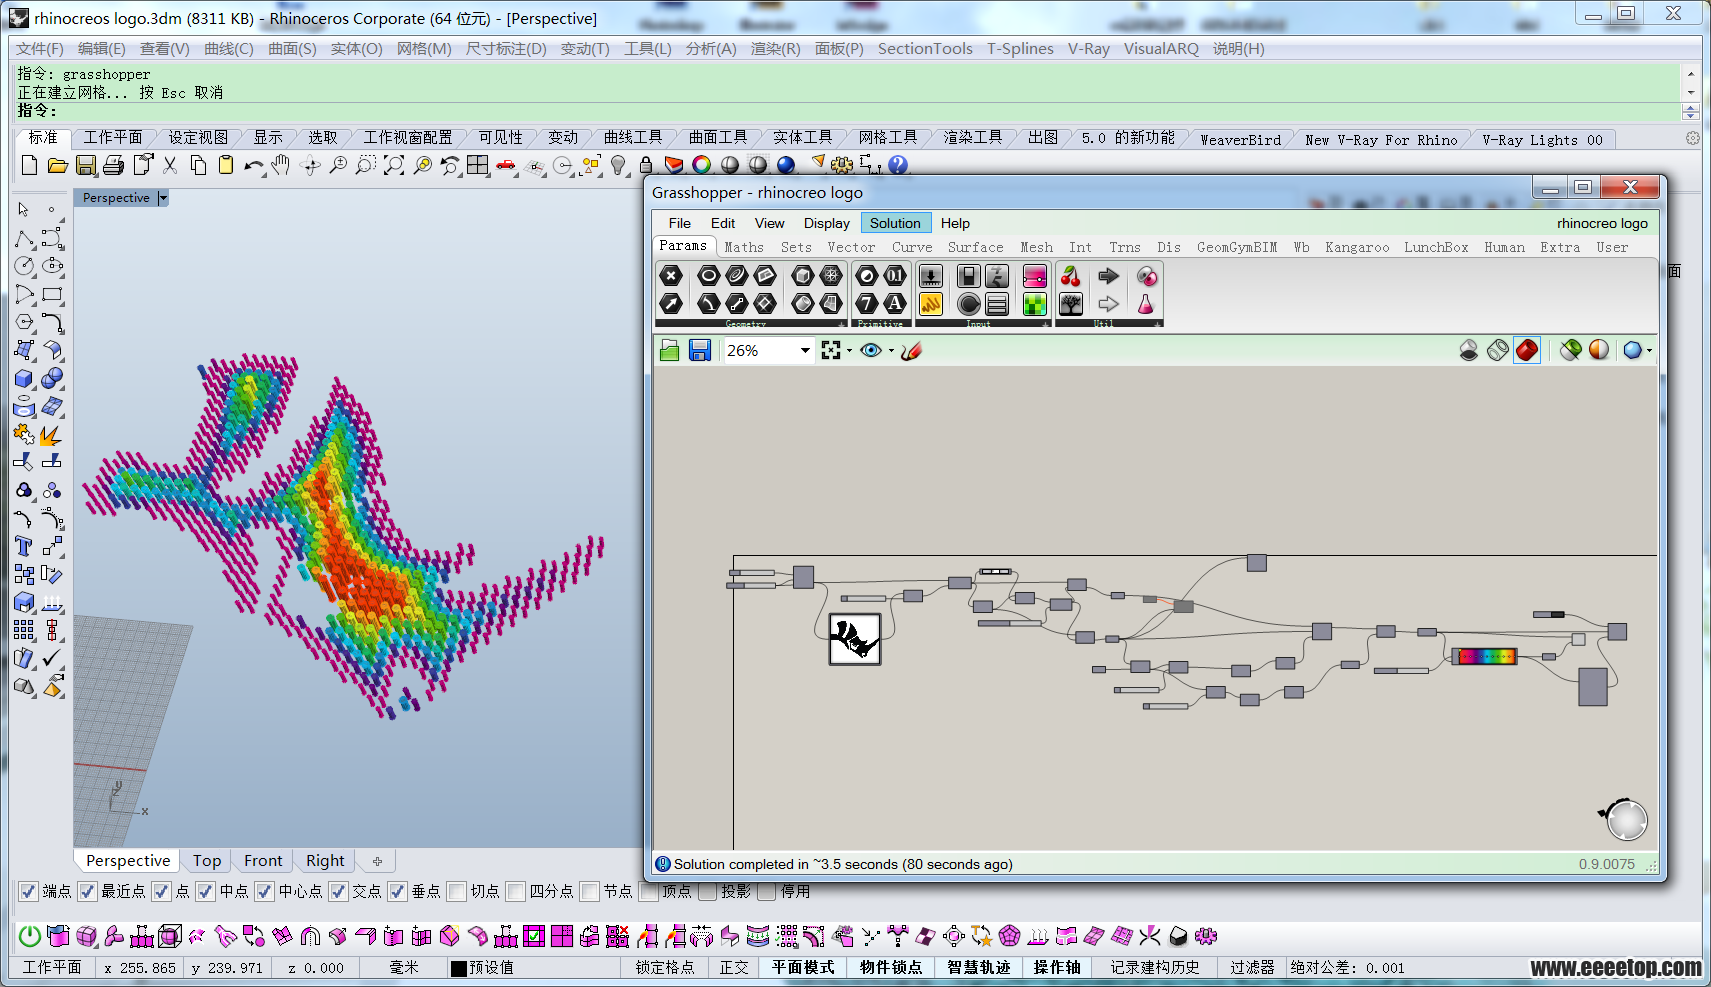
Task: Click the rhino logo image thumbnail on canvas
Action: click(855, 639)
